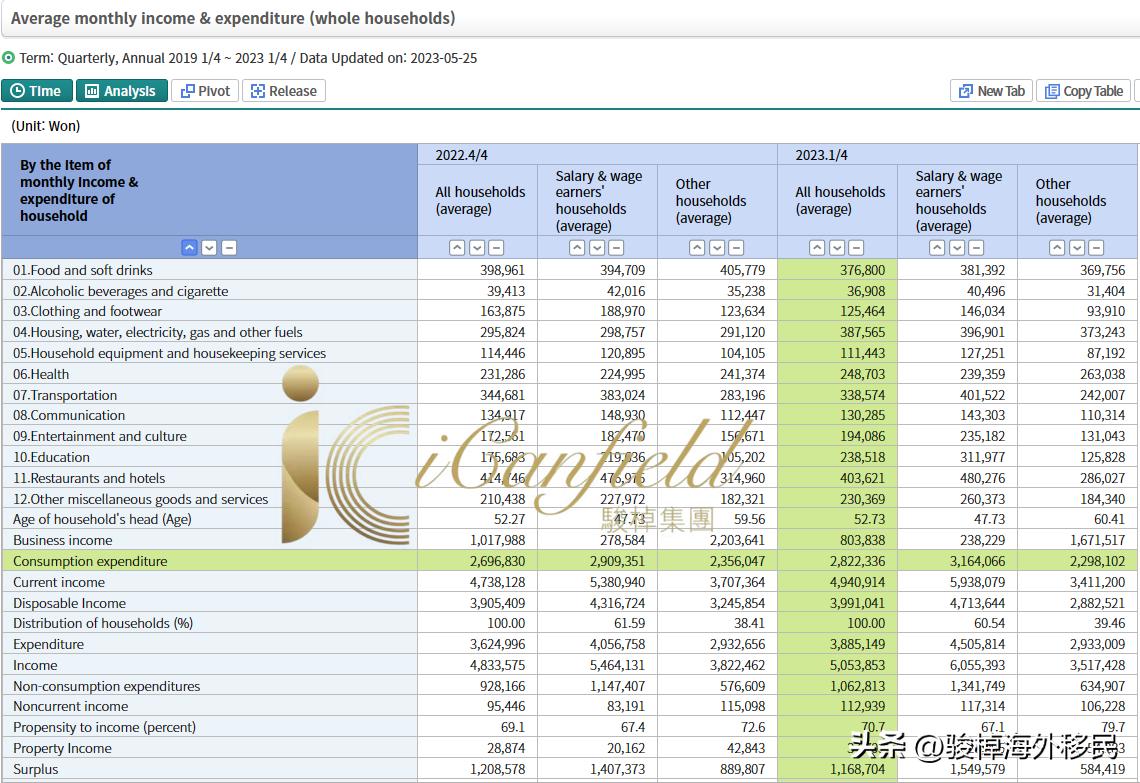Sort 2023.1/4 Other households ascending

[1057, 248]
